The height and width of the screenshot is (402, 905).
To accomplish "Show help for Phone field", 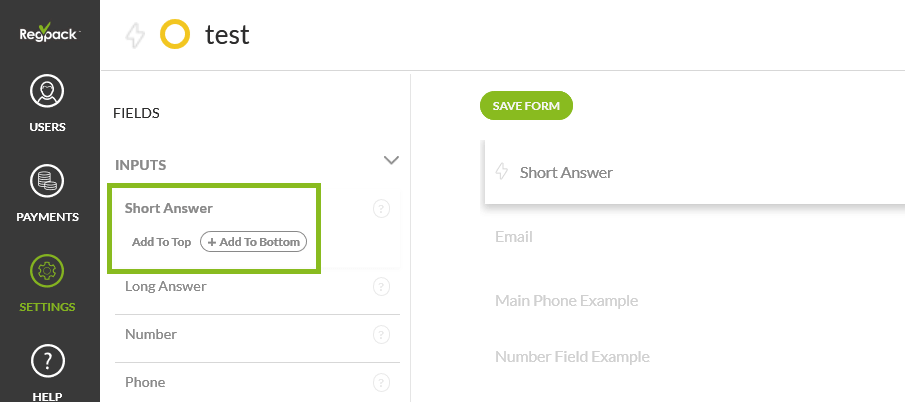I will [381, 382].
